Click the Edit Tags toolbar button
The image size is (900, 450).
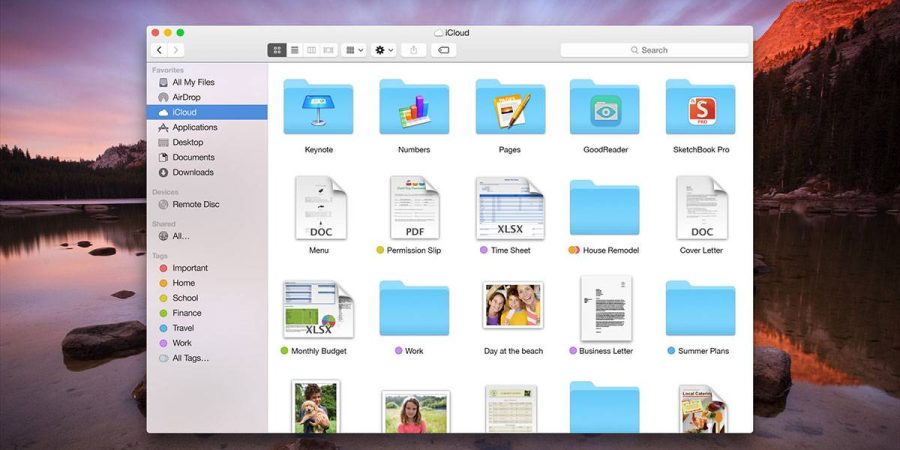click(443, 50)
